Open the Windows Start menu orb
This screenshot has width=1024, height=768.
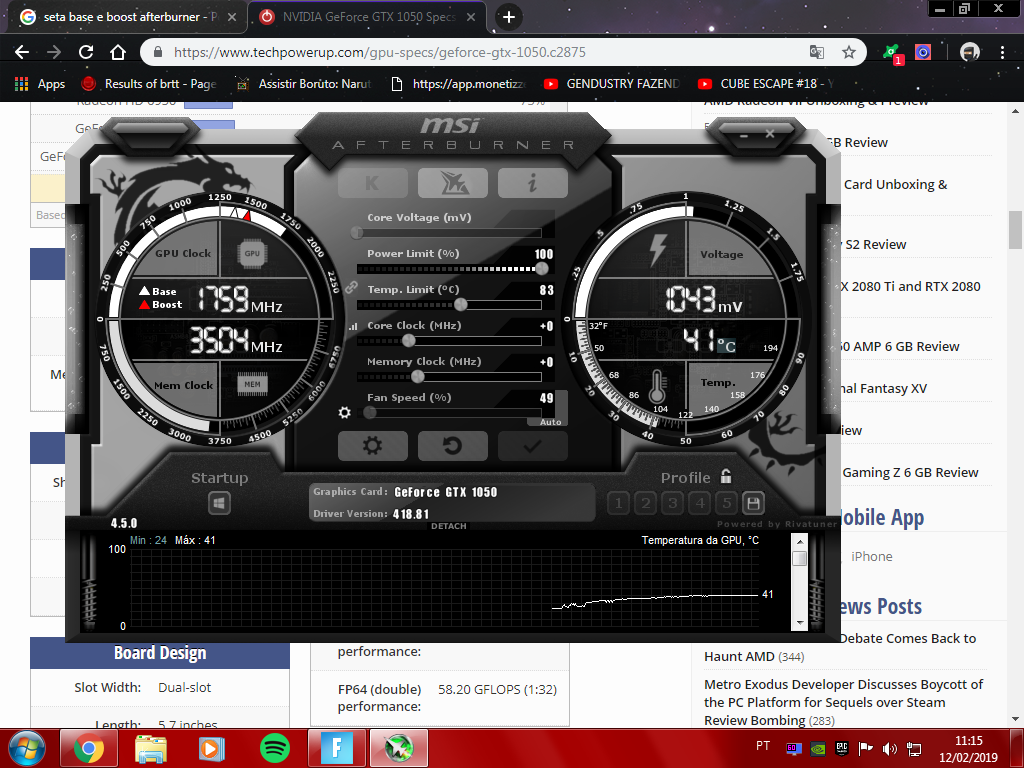coord(27,748)
